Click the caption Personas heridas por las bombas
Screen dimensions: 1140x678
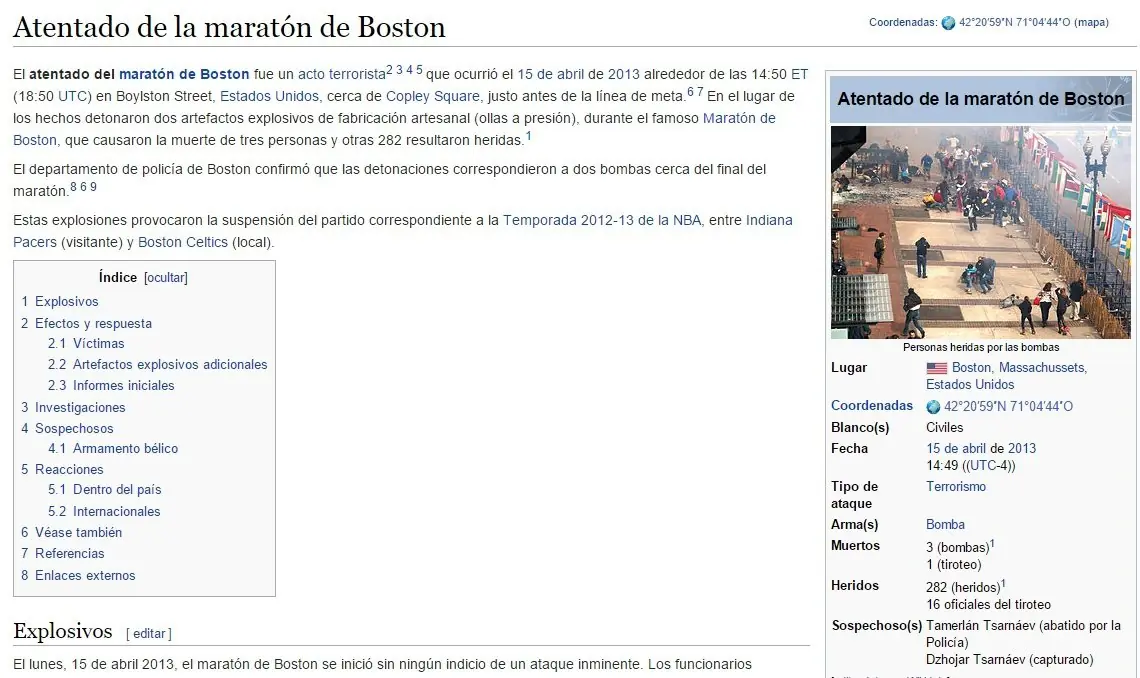tap(981, 347)
